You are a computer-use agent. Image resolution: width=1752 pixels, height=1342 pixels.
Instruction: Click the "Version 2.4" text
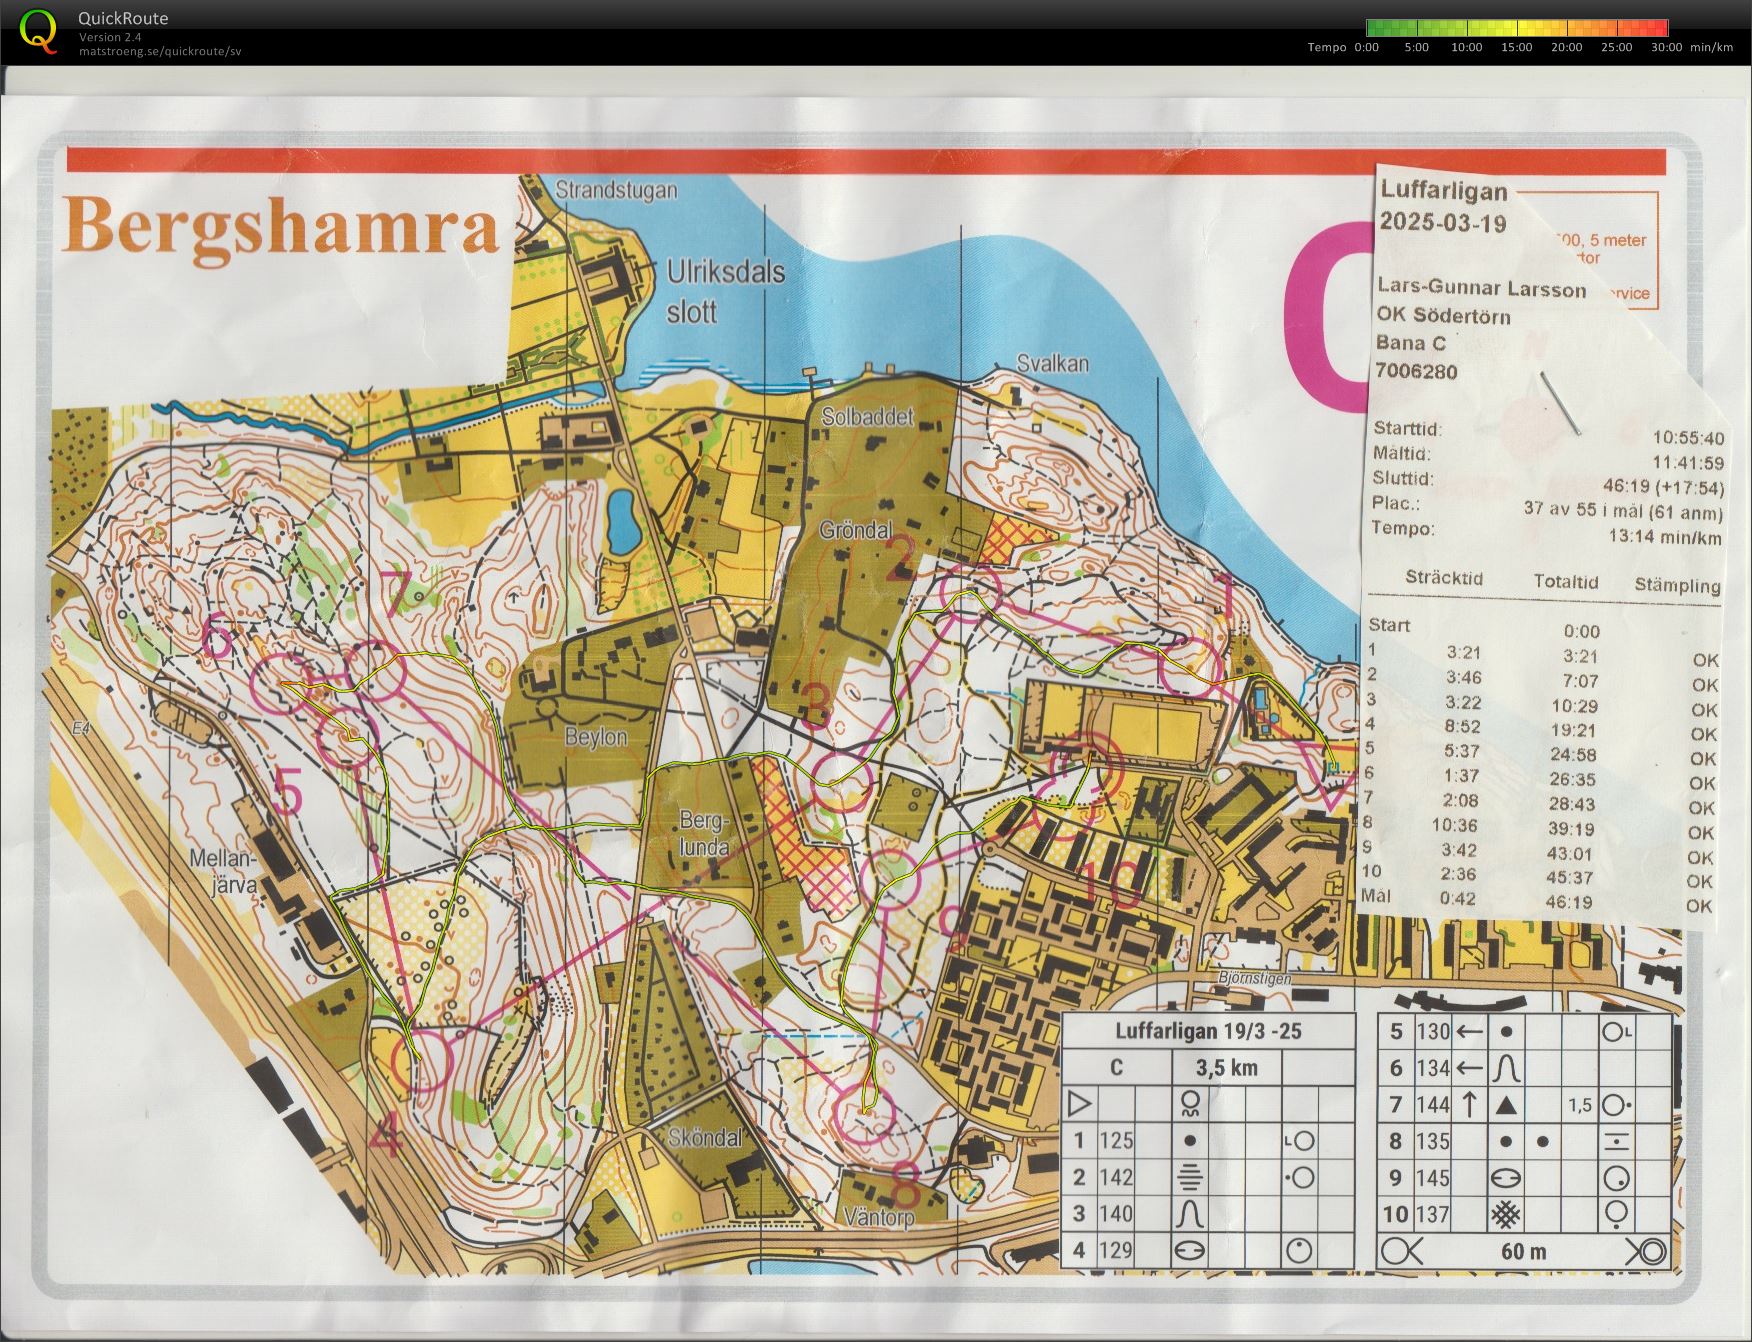[x=110, y=37]
